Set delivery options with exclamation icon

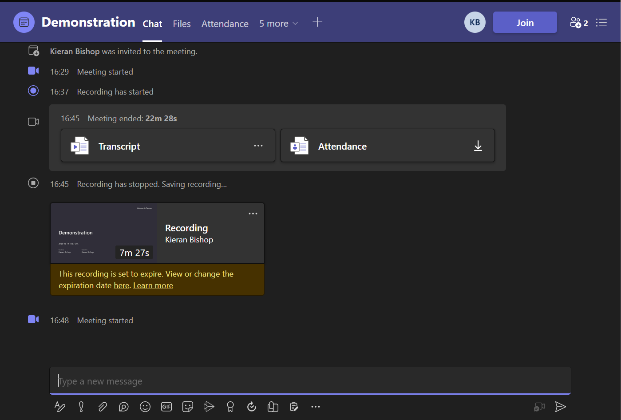tap(81, 407)
